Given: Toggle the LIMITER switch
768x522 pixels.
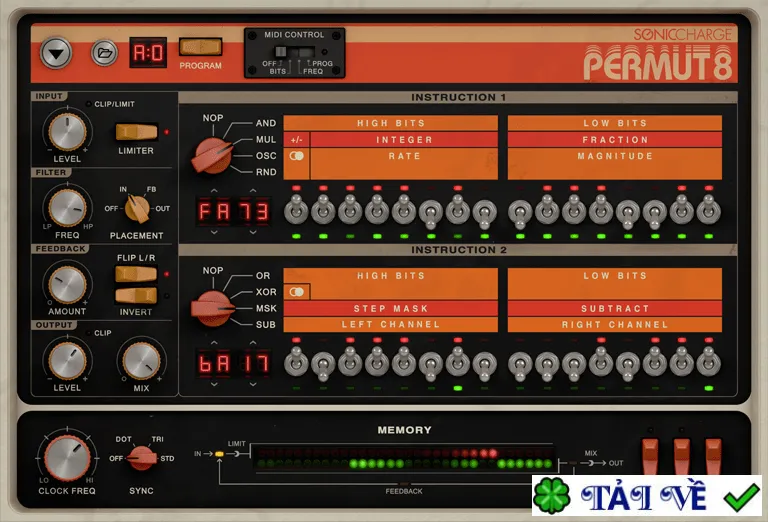Looking at the screenshot, I should click(136, 132).
